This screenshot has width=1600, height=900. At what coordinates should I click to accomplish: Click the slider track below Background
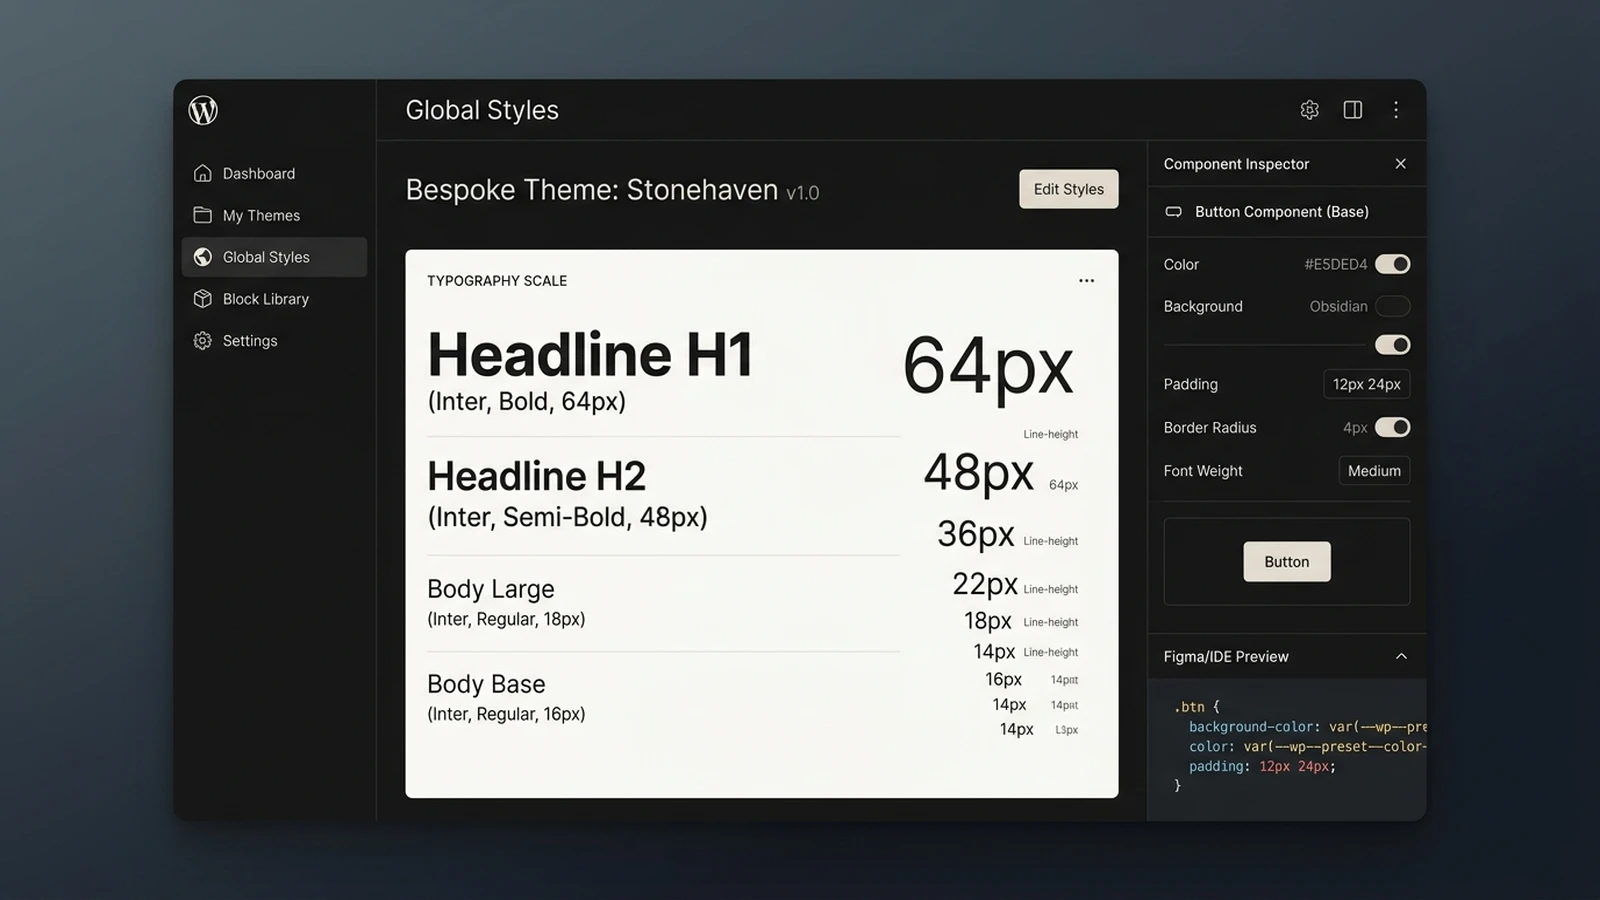point(1264,345)
